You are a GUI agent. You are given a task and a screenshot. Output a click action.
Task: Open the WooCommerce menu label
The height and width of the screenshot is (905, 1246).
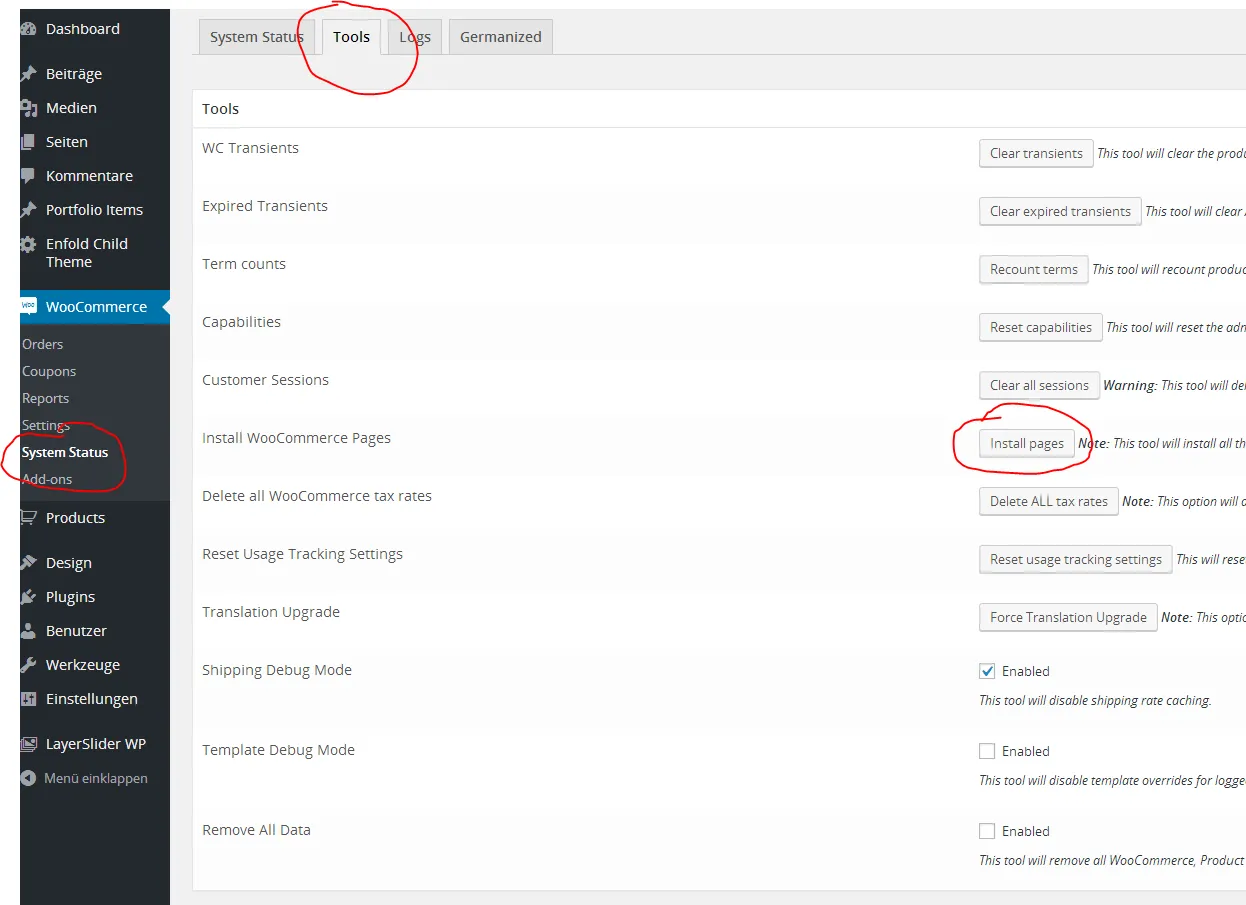pos(96,307)
